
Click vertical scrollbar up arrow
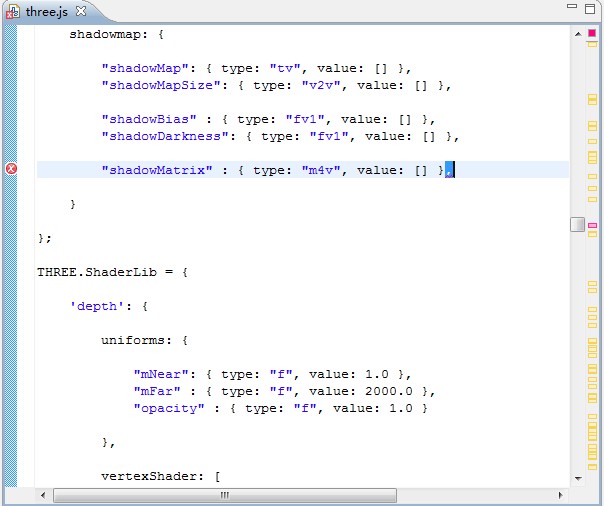pyautogui.click(x=578, y=34)
